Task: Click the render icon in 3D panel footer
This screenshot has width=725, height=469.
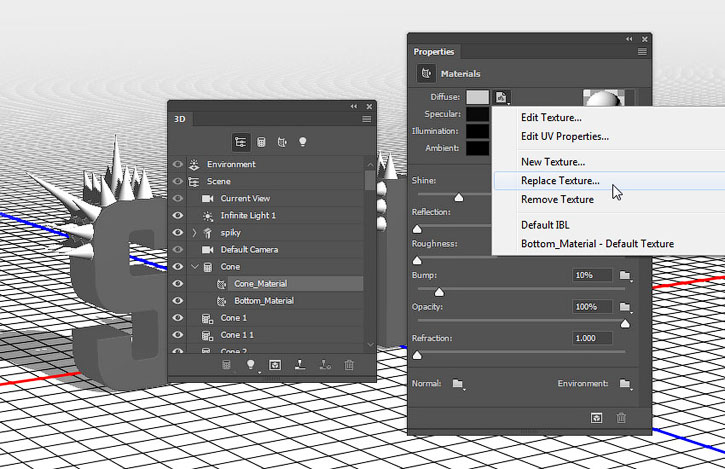Action: tap(275, 365)
